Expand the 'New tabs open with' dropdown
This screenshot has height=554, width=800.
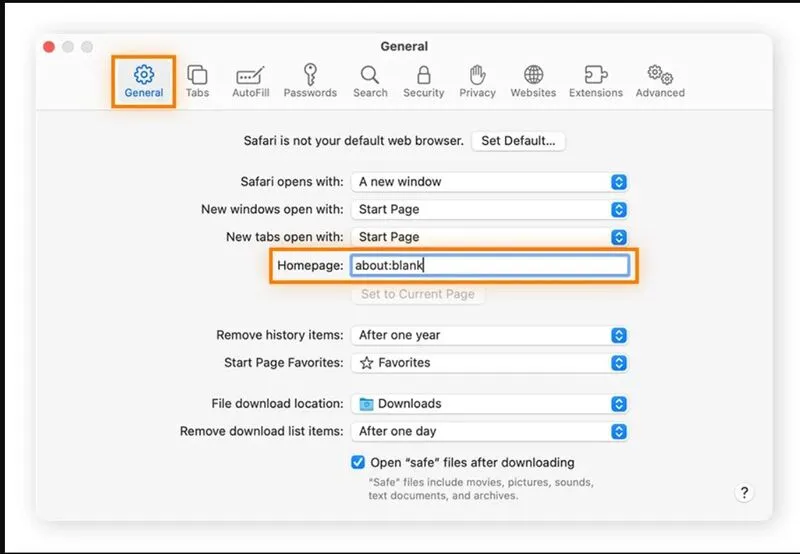(x=489, y=237)
